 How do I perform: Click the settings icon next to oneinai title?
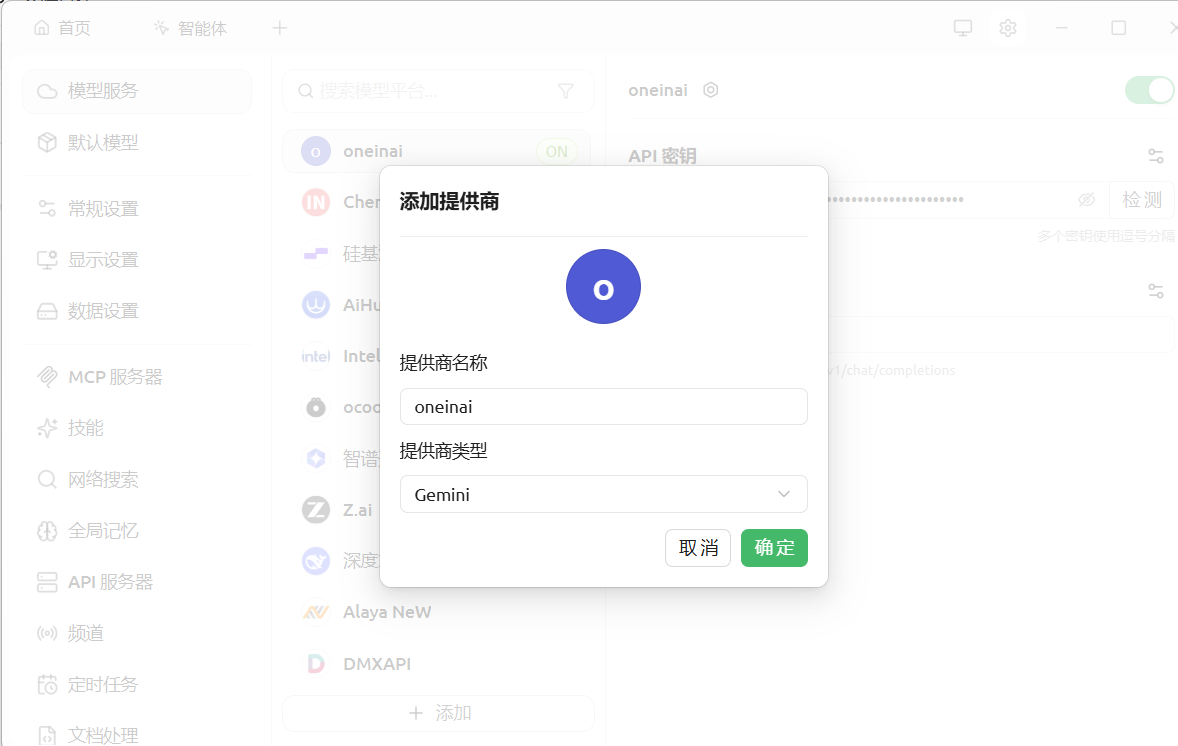pyautogui.click(x=711, y=90)
